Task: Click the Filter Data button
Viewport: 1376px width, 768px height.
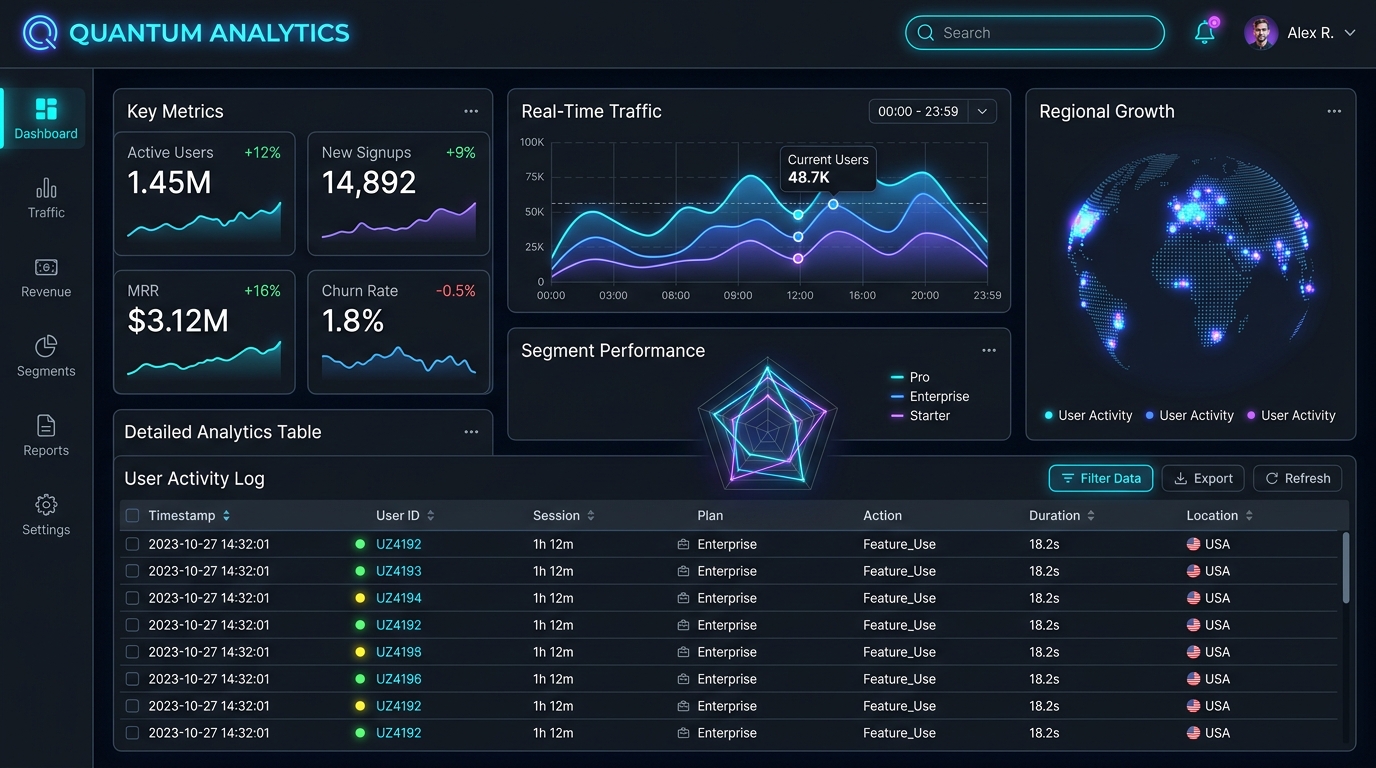Action: pos(1101,478)
